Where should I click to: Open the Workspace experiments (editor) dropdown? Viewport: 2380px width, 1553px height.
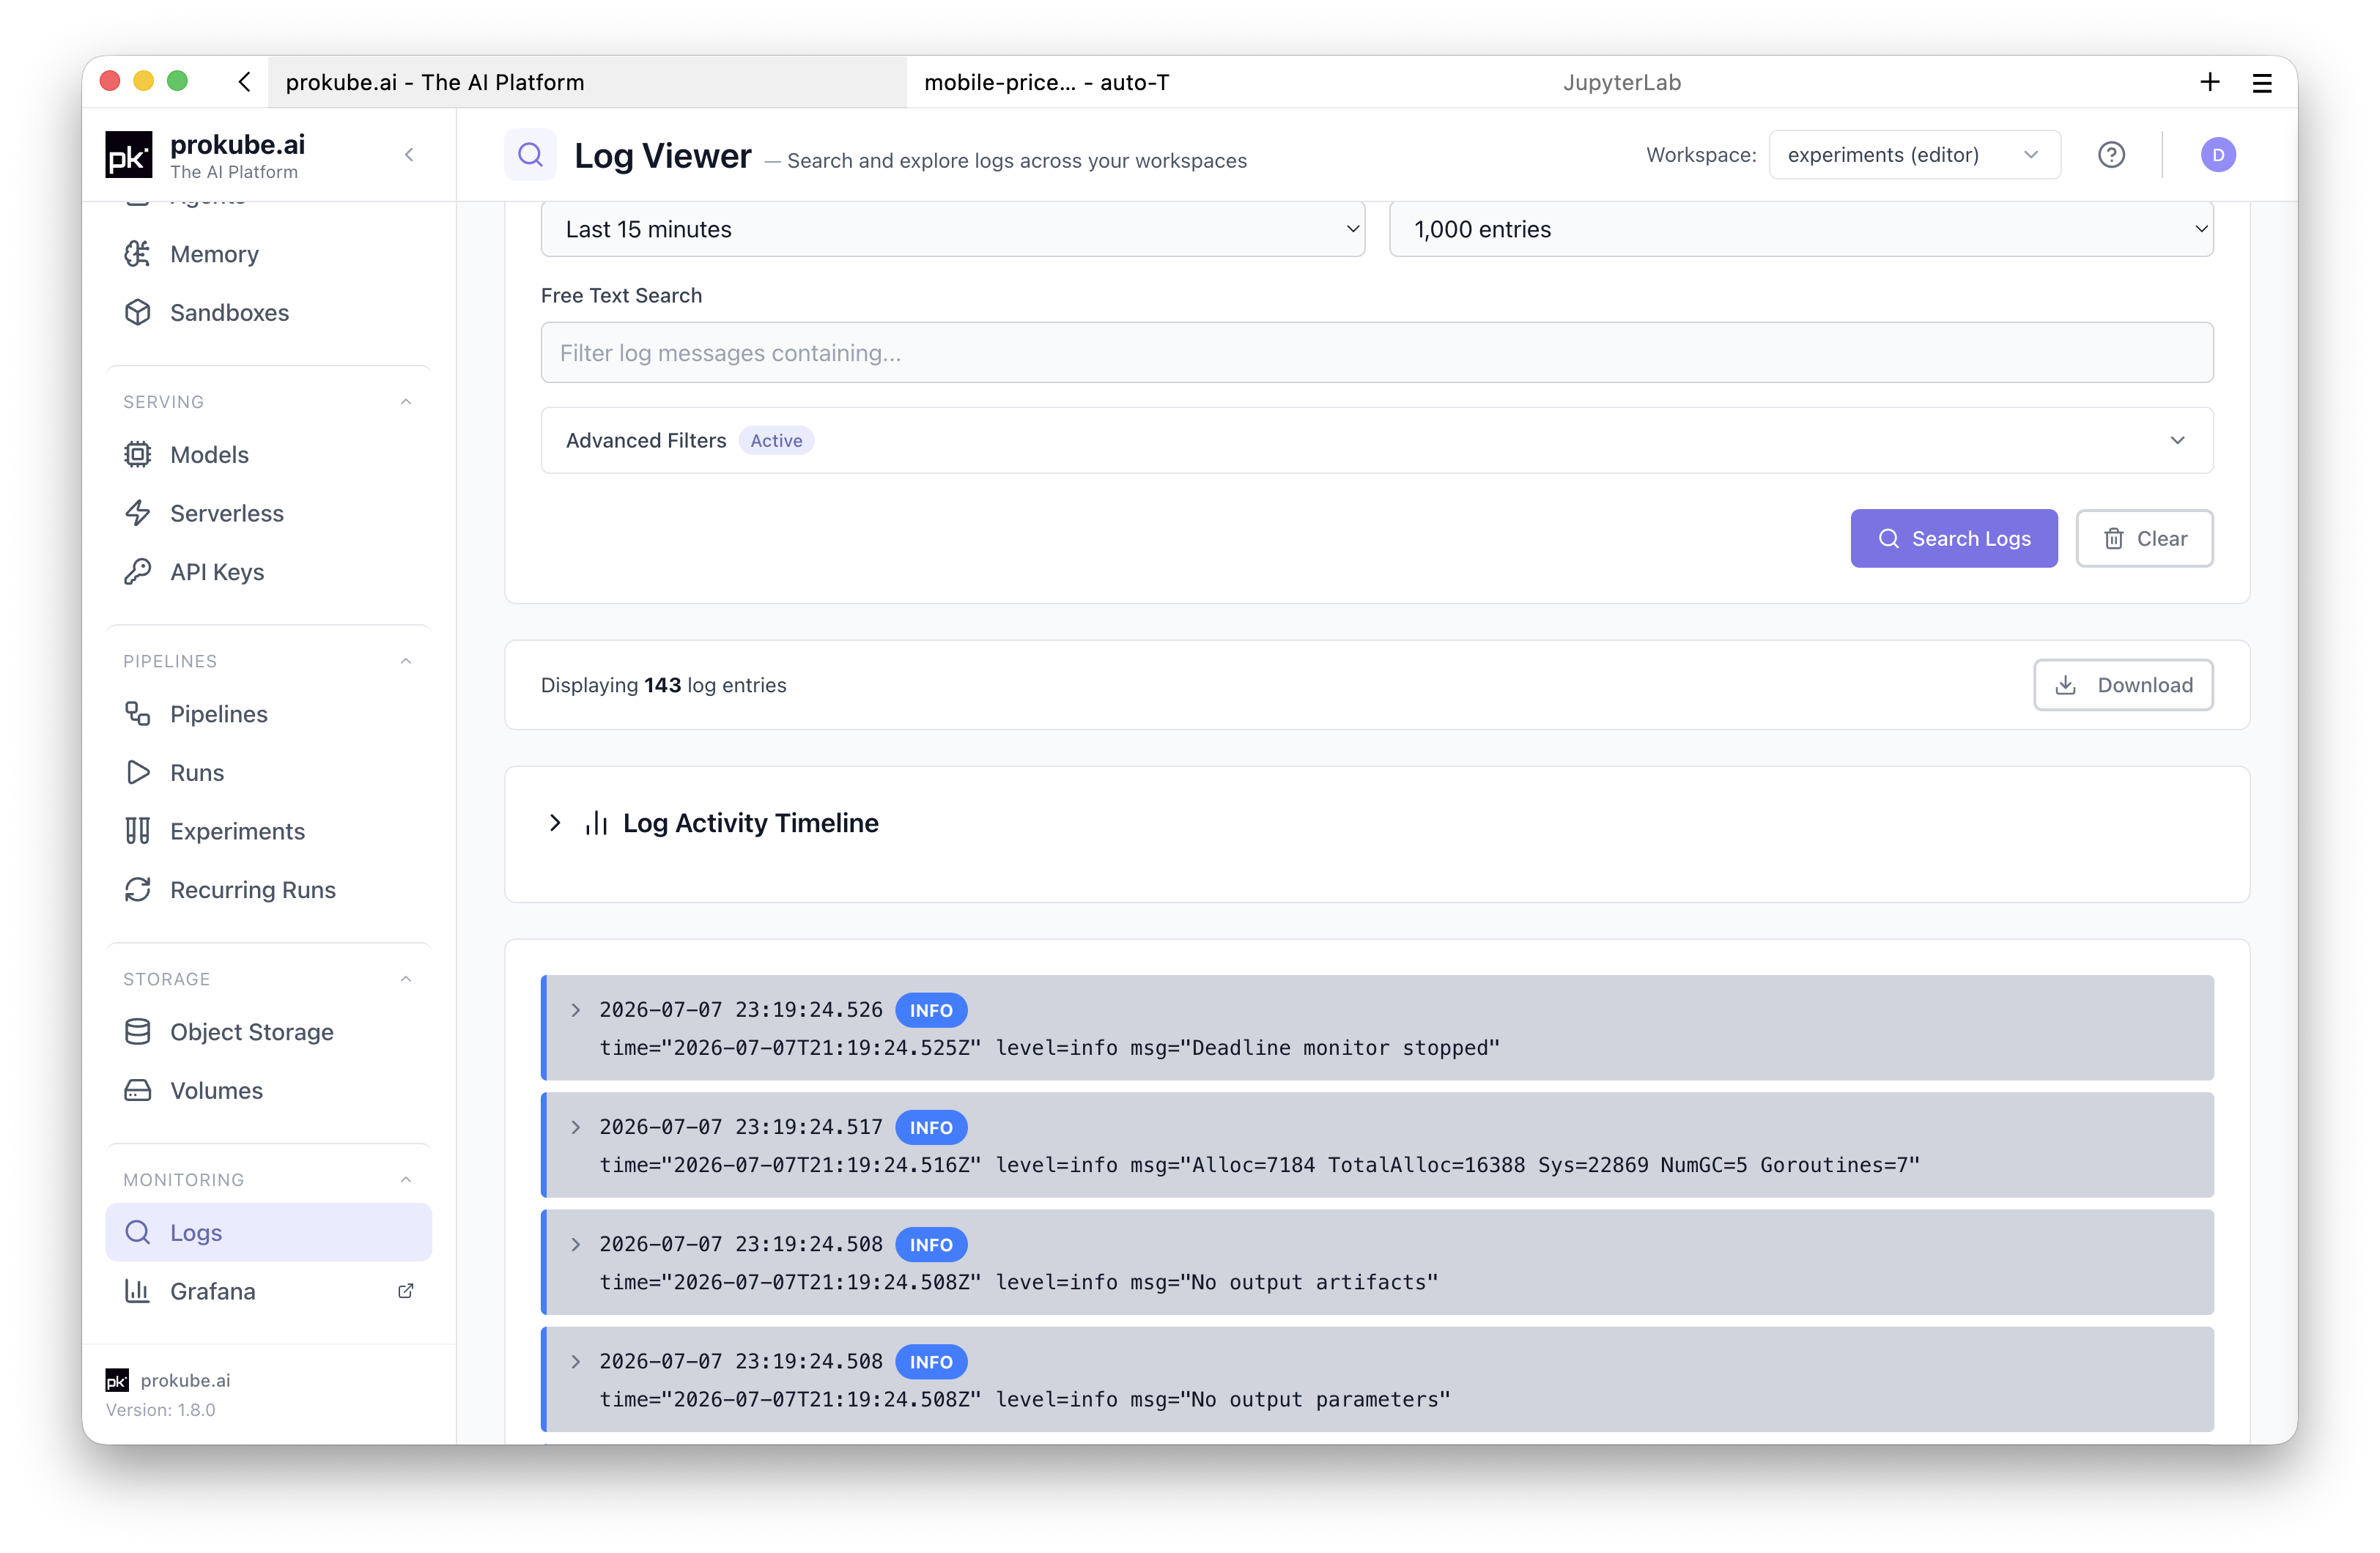[1914, 155]
